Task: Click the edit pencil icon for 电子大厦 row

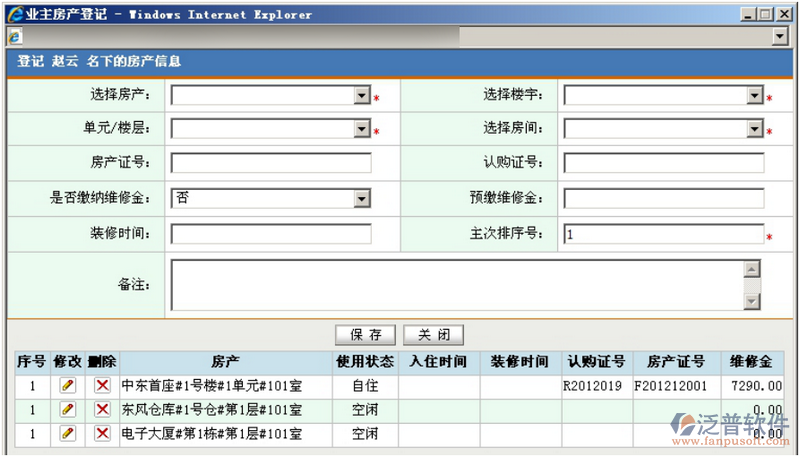Action: point(67,434)
